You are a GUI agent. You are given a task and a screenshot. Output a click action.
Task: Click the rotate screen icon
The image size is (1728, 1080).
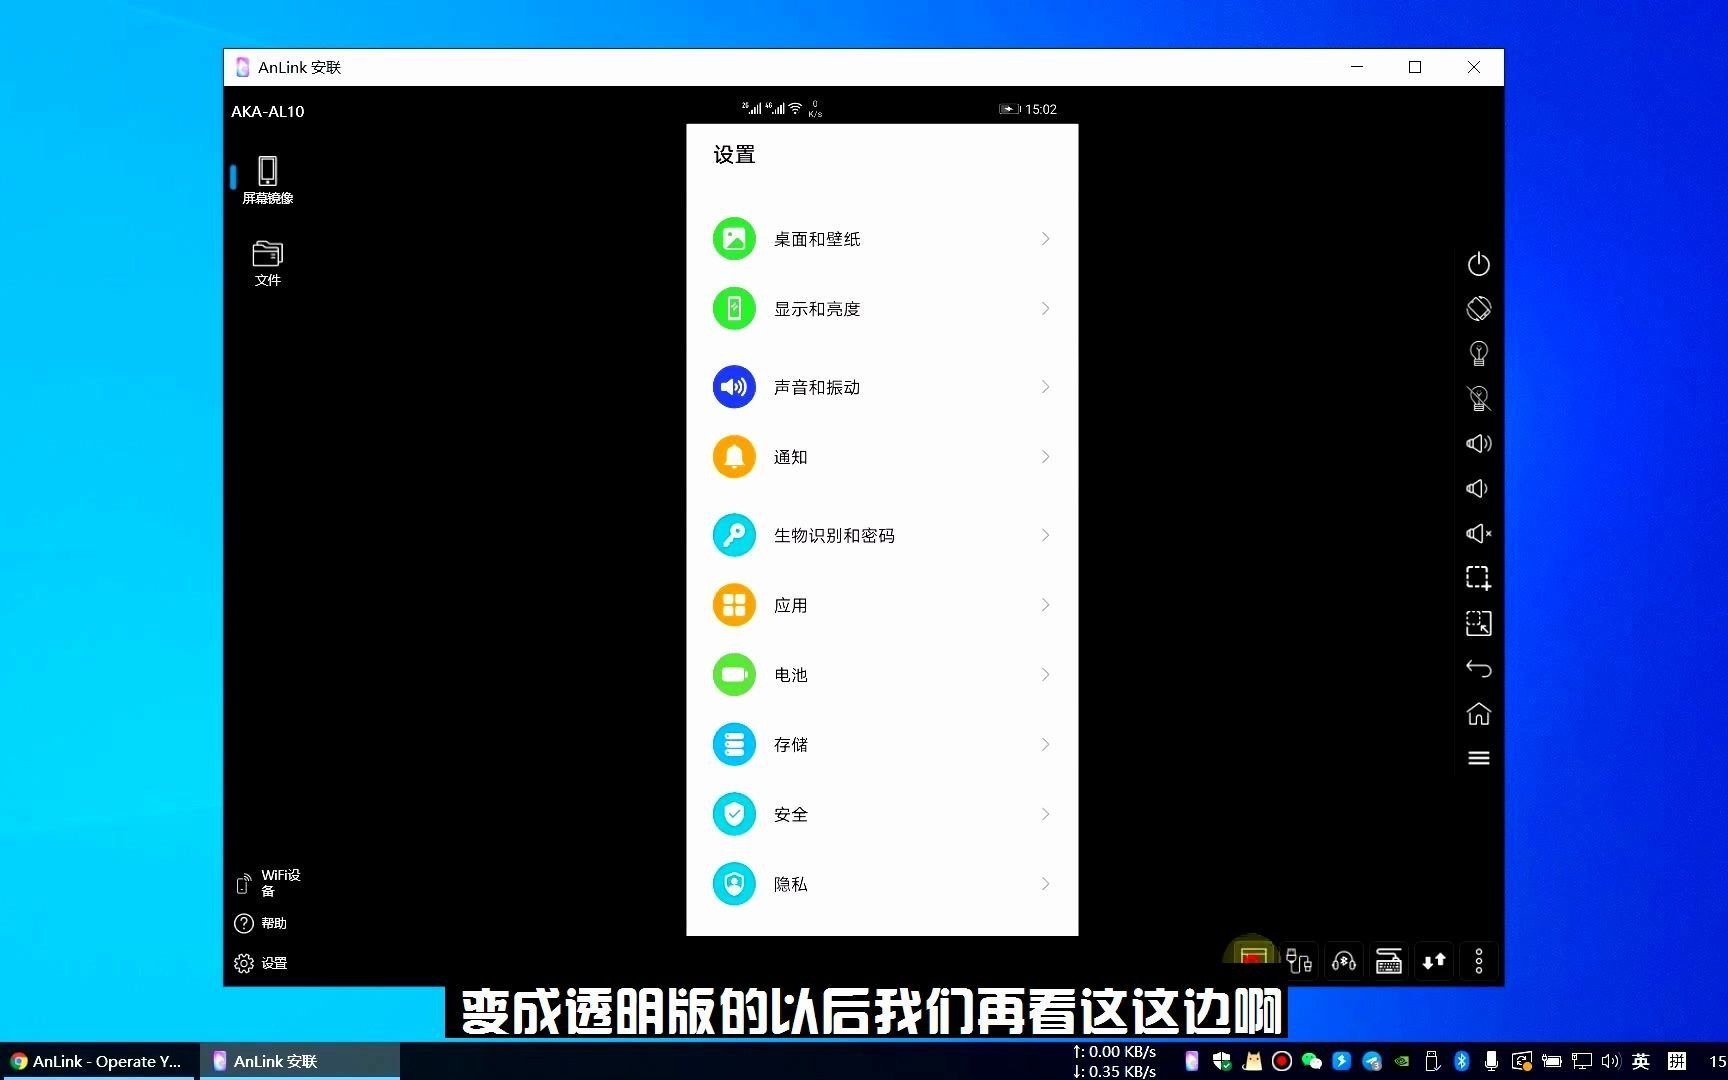(x=1478, y=309)
